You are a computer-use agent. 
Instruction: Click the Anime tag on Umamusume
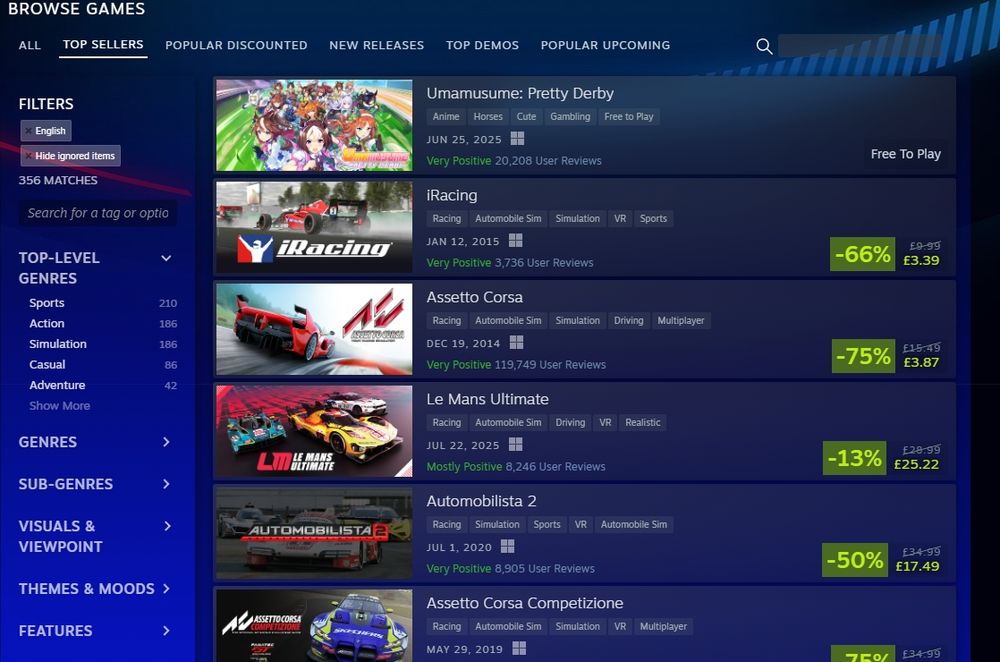tap(446, 117)
